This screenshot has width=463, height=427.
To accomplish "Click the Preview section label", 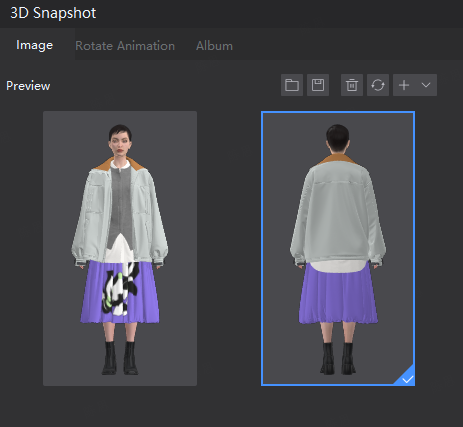I will [x=28, y=86].
